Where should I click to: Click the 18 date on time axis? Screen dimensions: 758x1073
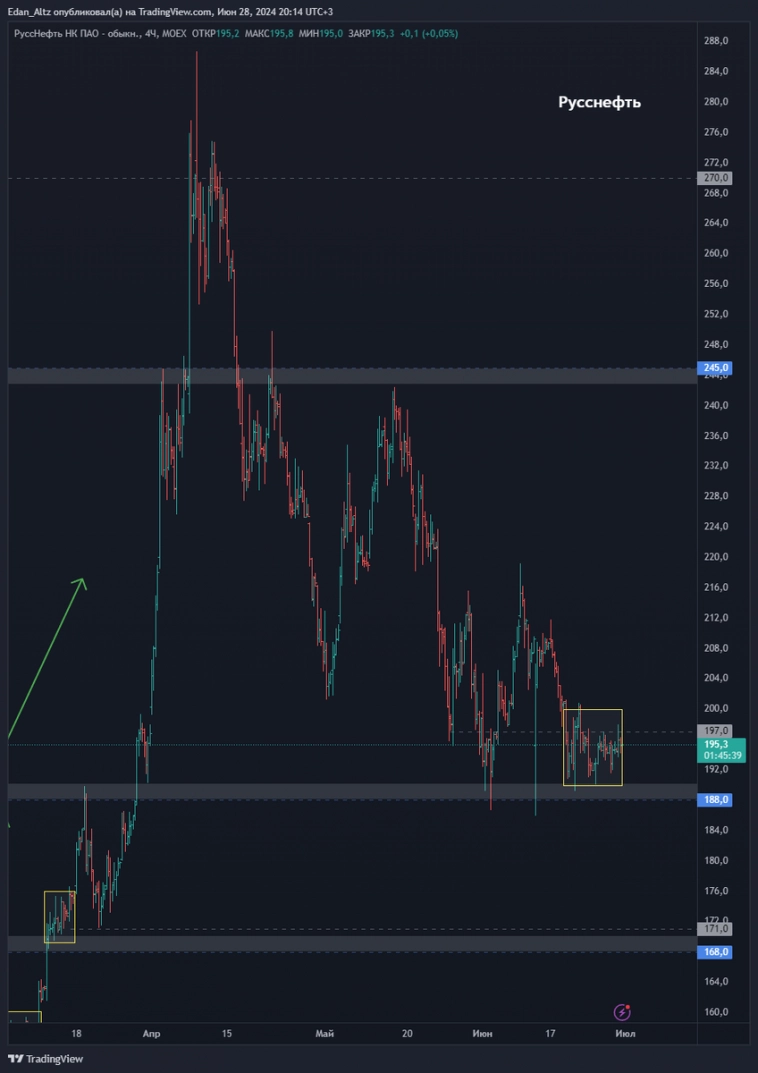click(x=76, y=1033)
